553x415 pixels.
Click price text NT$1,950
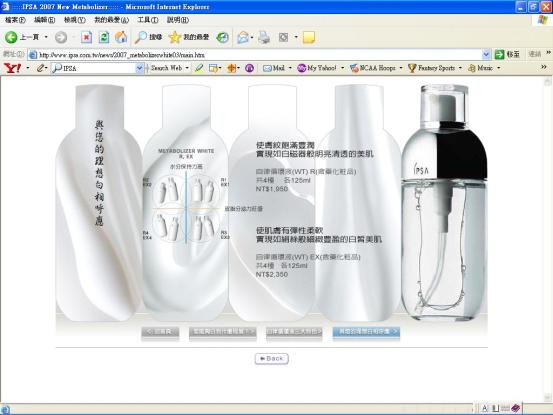[x=272, y=189]
